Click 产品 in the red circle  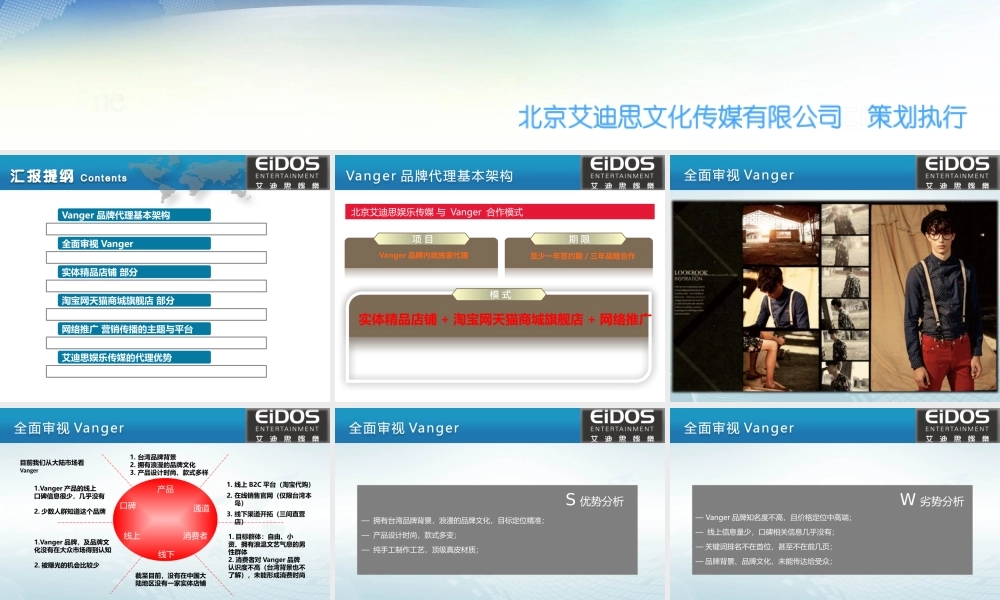point(165,489)
